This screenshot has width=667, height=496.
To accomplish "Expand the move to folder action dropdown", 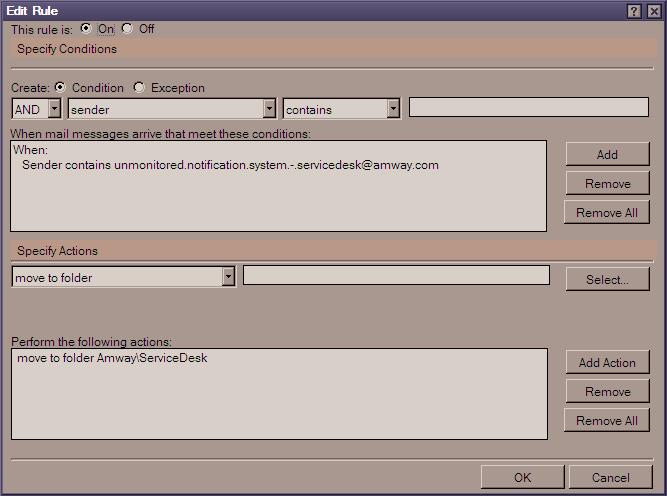I will click(228, 277).
